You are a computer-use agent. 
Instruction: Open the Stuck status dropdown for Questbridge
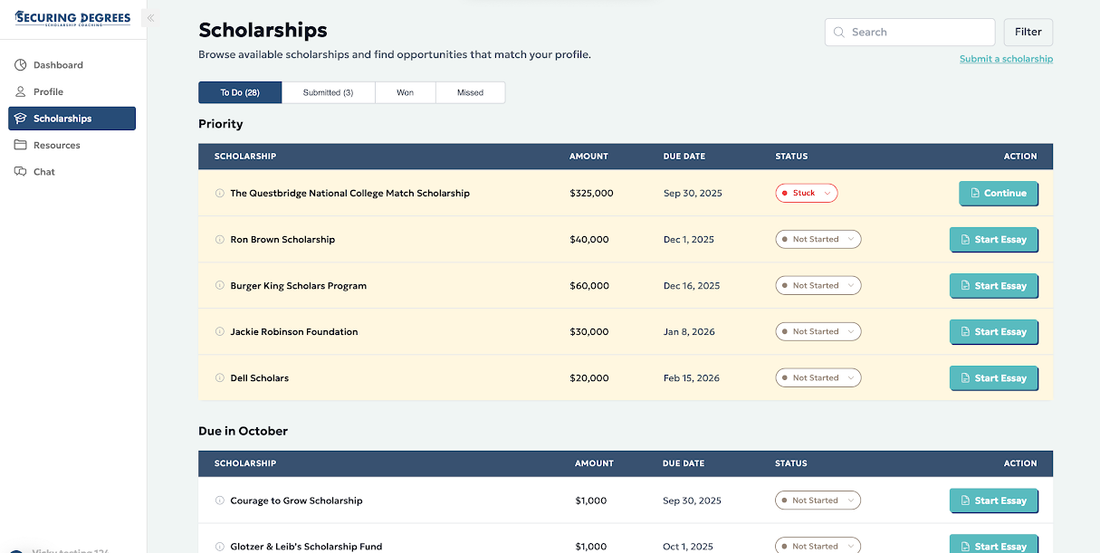click(806, 193)
